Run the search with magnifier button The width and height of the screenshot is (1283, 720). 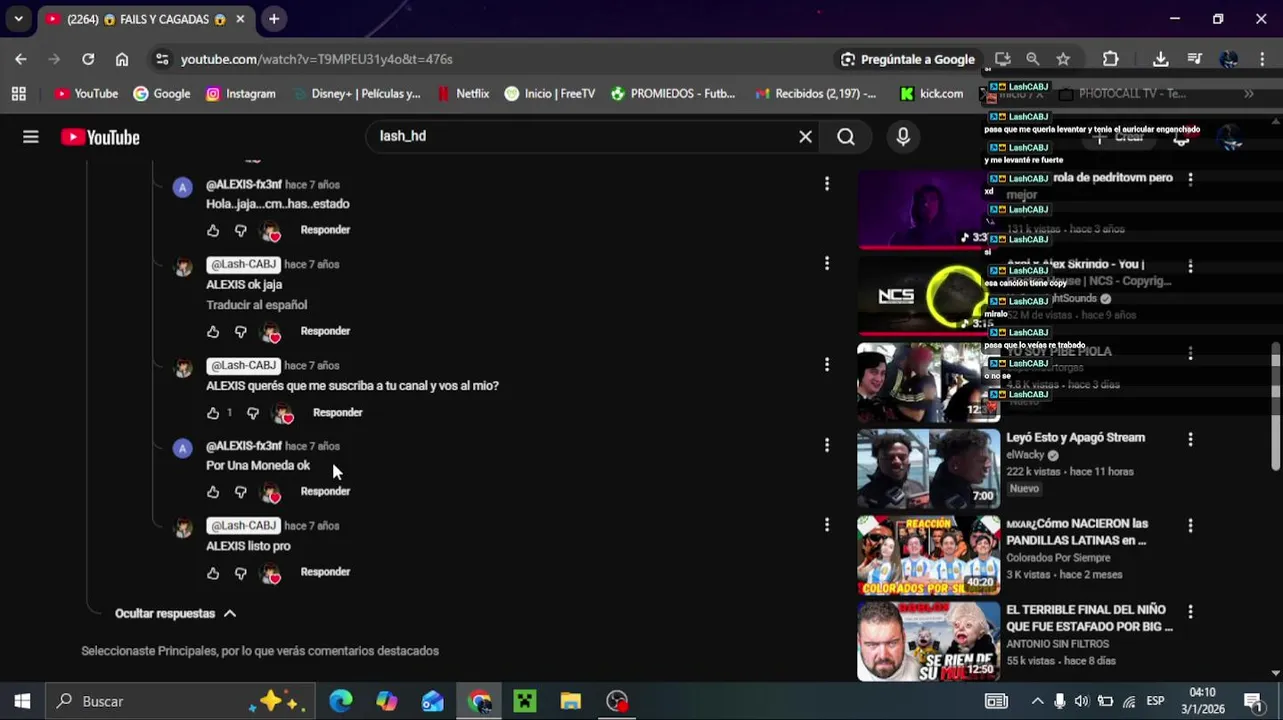click(x=846, y=136)
